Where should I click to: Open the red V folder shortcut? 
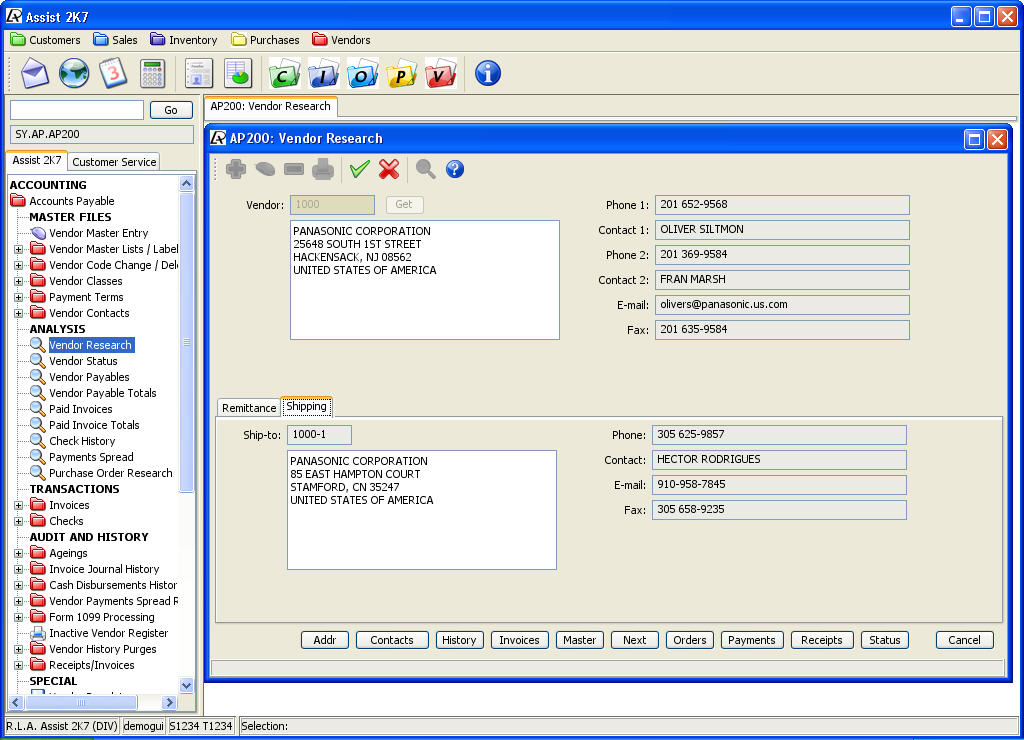(441, 73)
